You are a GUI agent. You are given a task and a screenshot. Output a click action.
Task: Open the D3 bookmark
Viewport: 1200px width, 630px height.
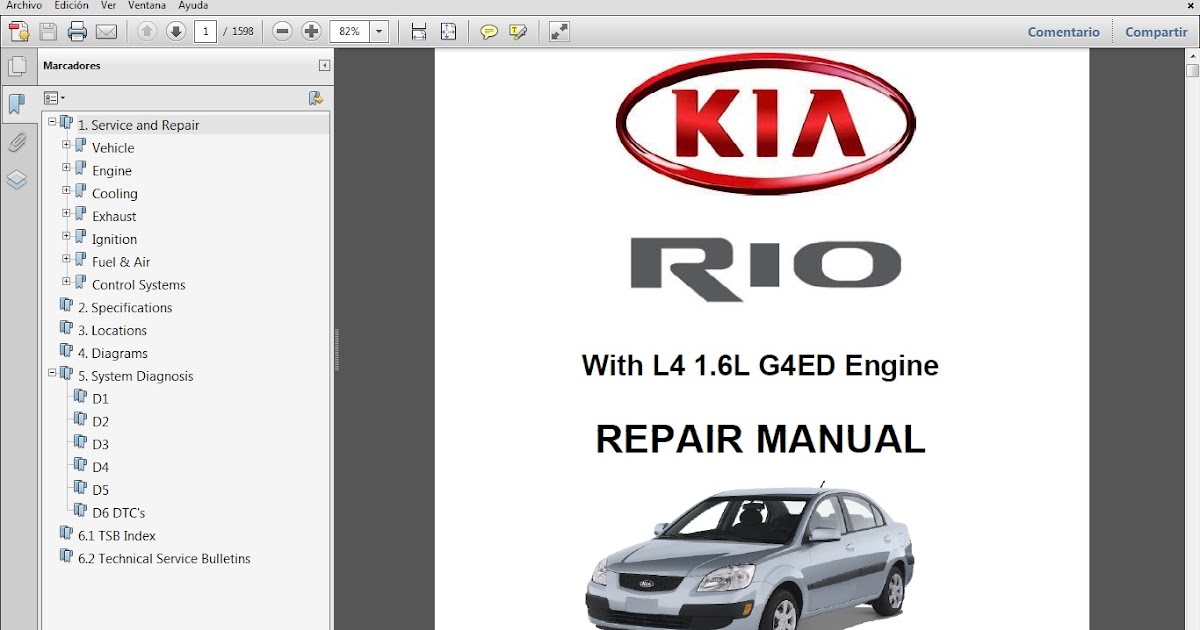tap(100, 444)
